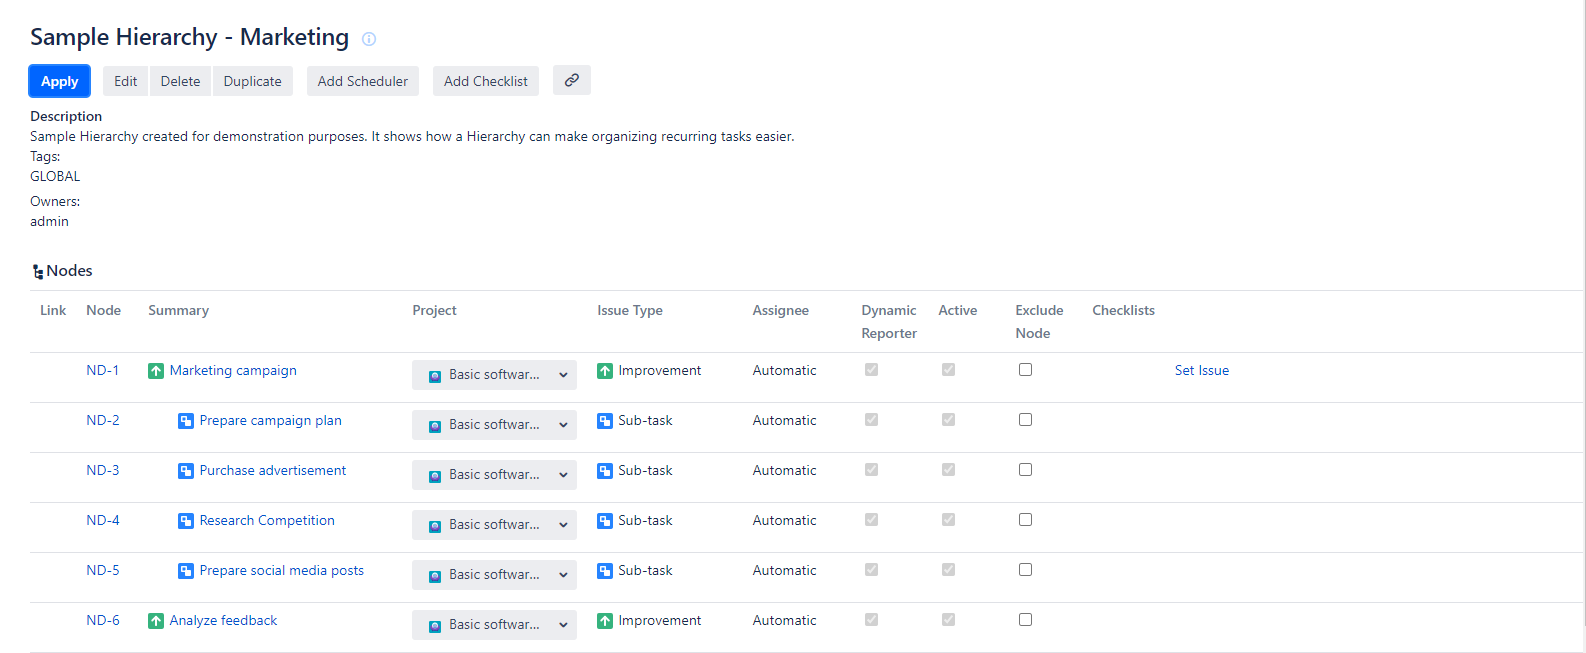
Task: Click Improvement icon next to Marketing campaign summary
Action: [156, 371]
